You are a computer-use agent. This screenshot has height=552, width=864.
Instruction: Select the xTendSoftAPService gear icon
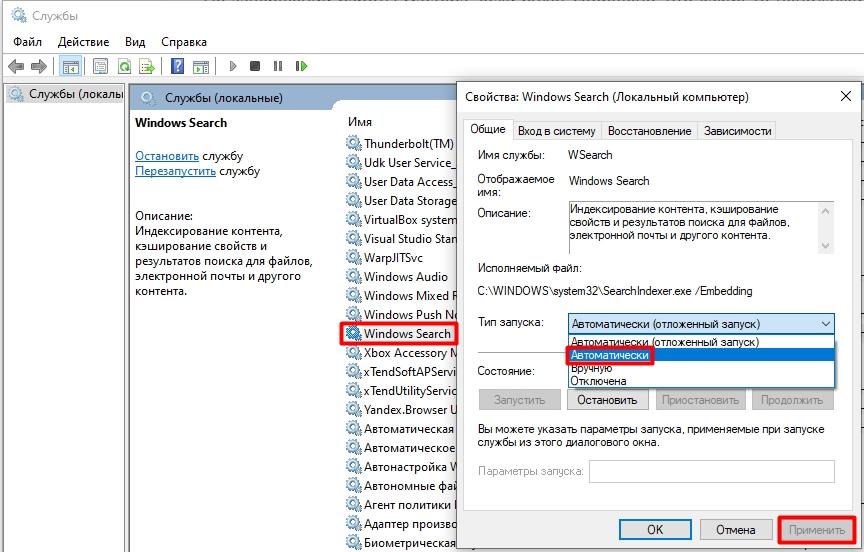tap(353, 372)
